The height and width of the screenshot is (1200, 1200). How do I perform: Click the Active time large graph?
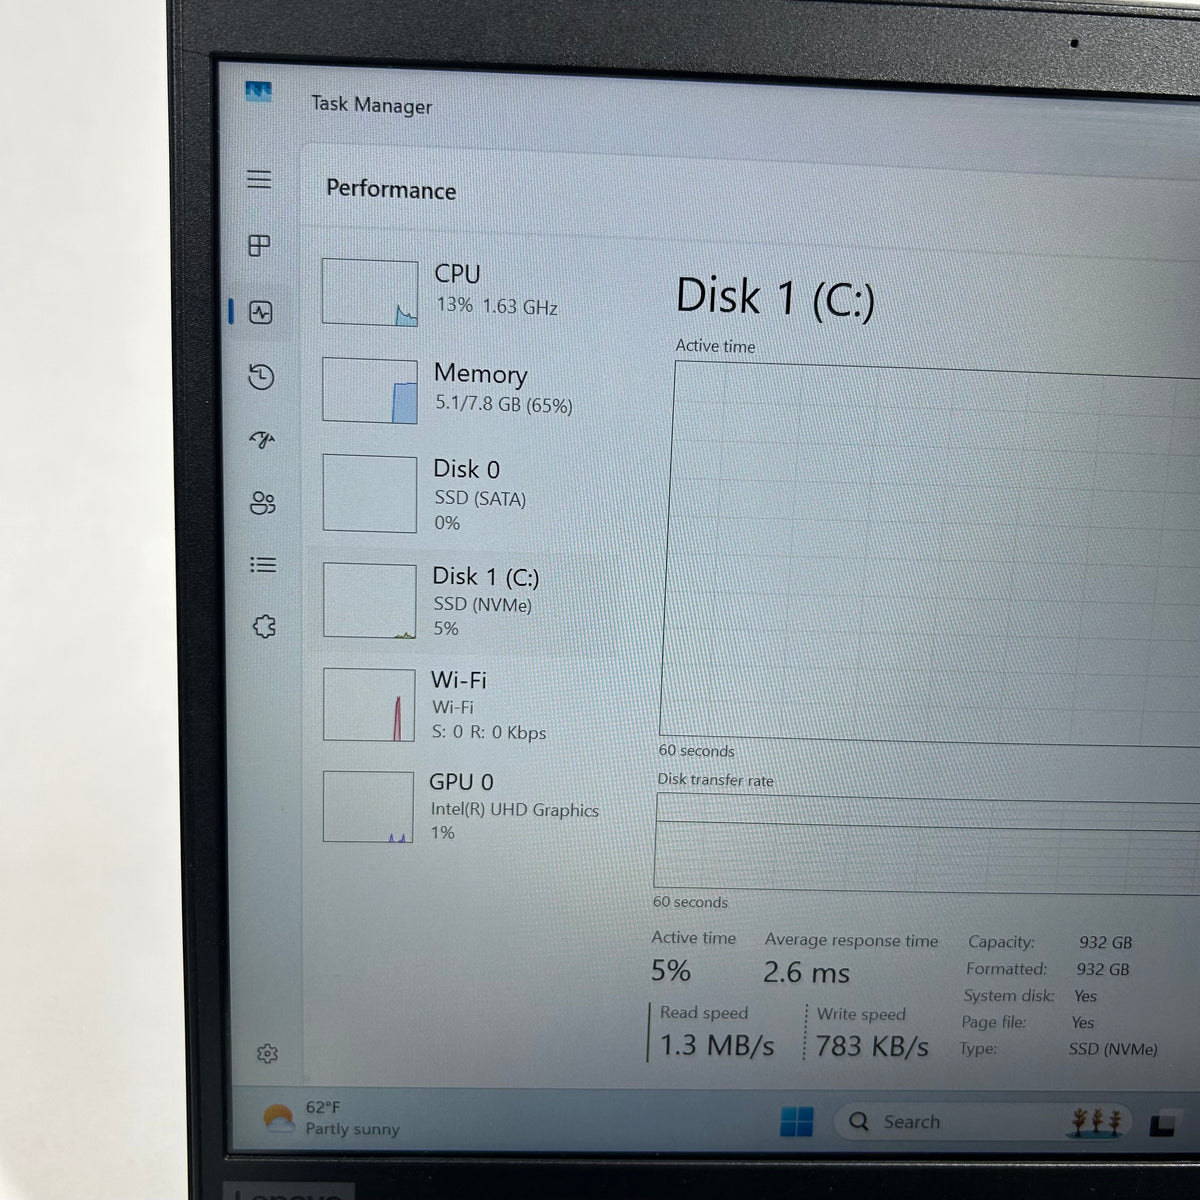pyautogui.click(x=930, y=553)
